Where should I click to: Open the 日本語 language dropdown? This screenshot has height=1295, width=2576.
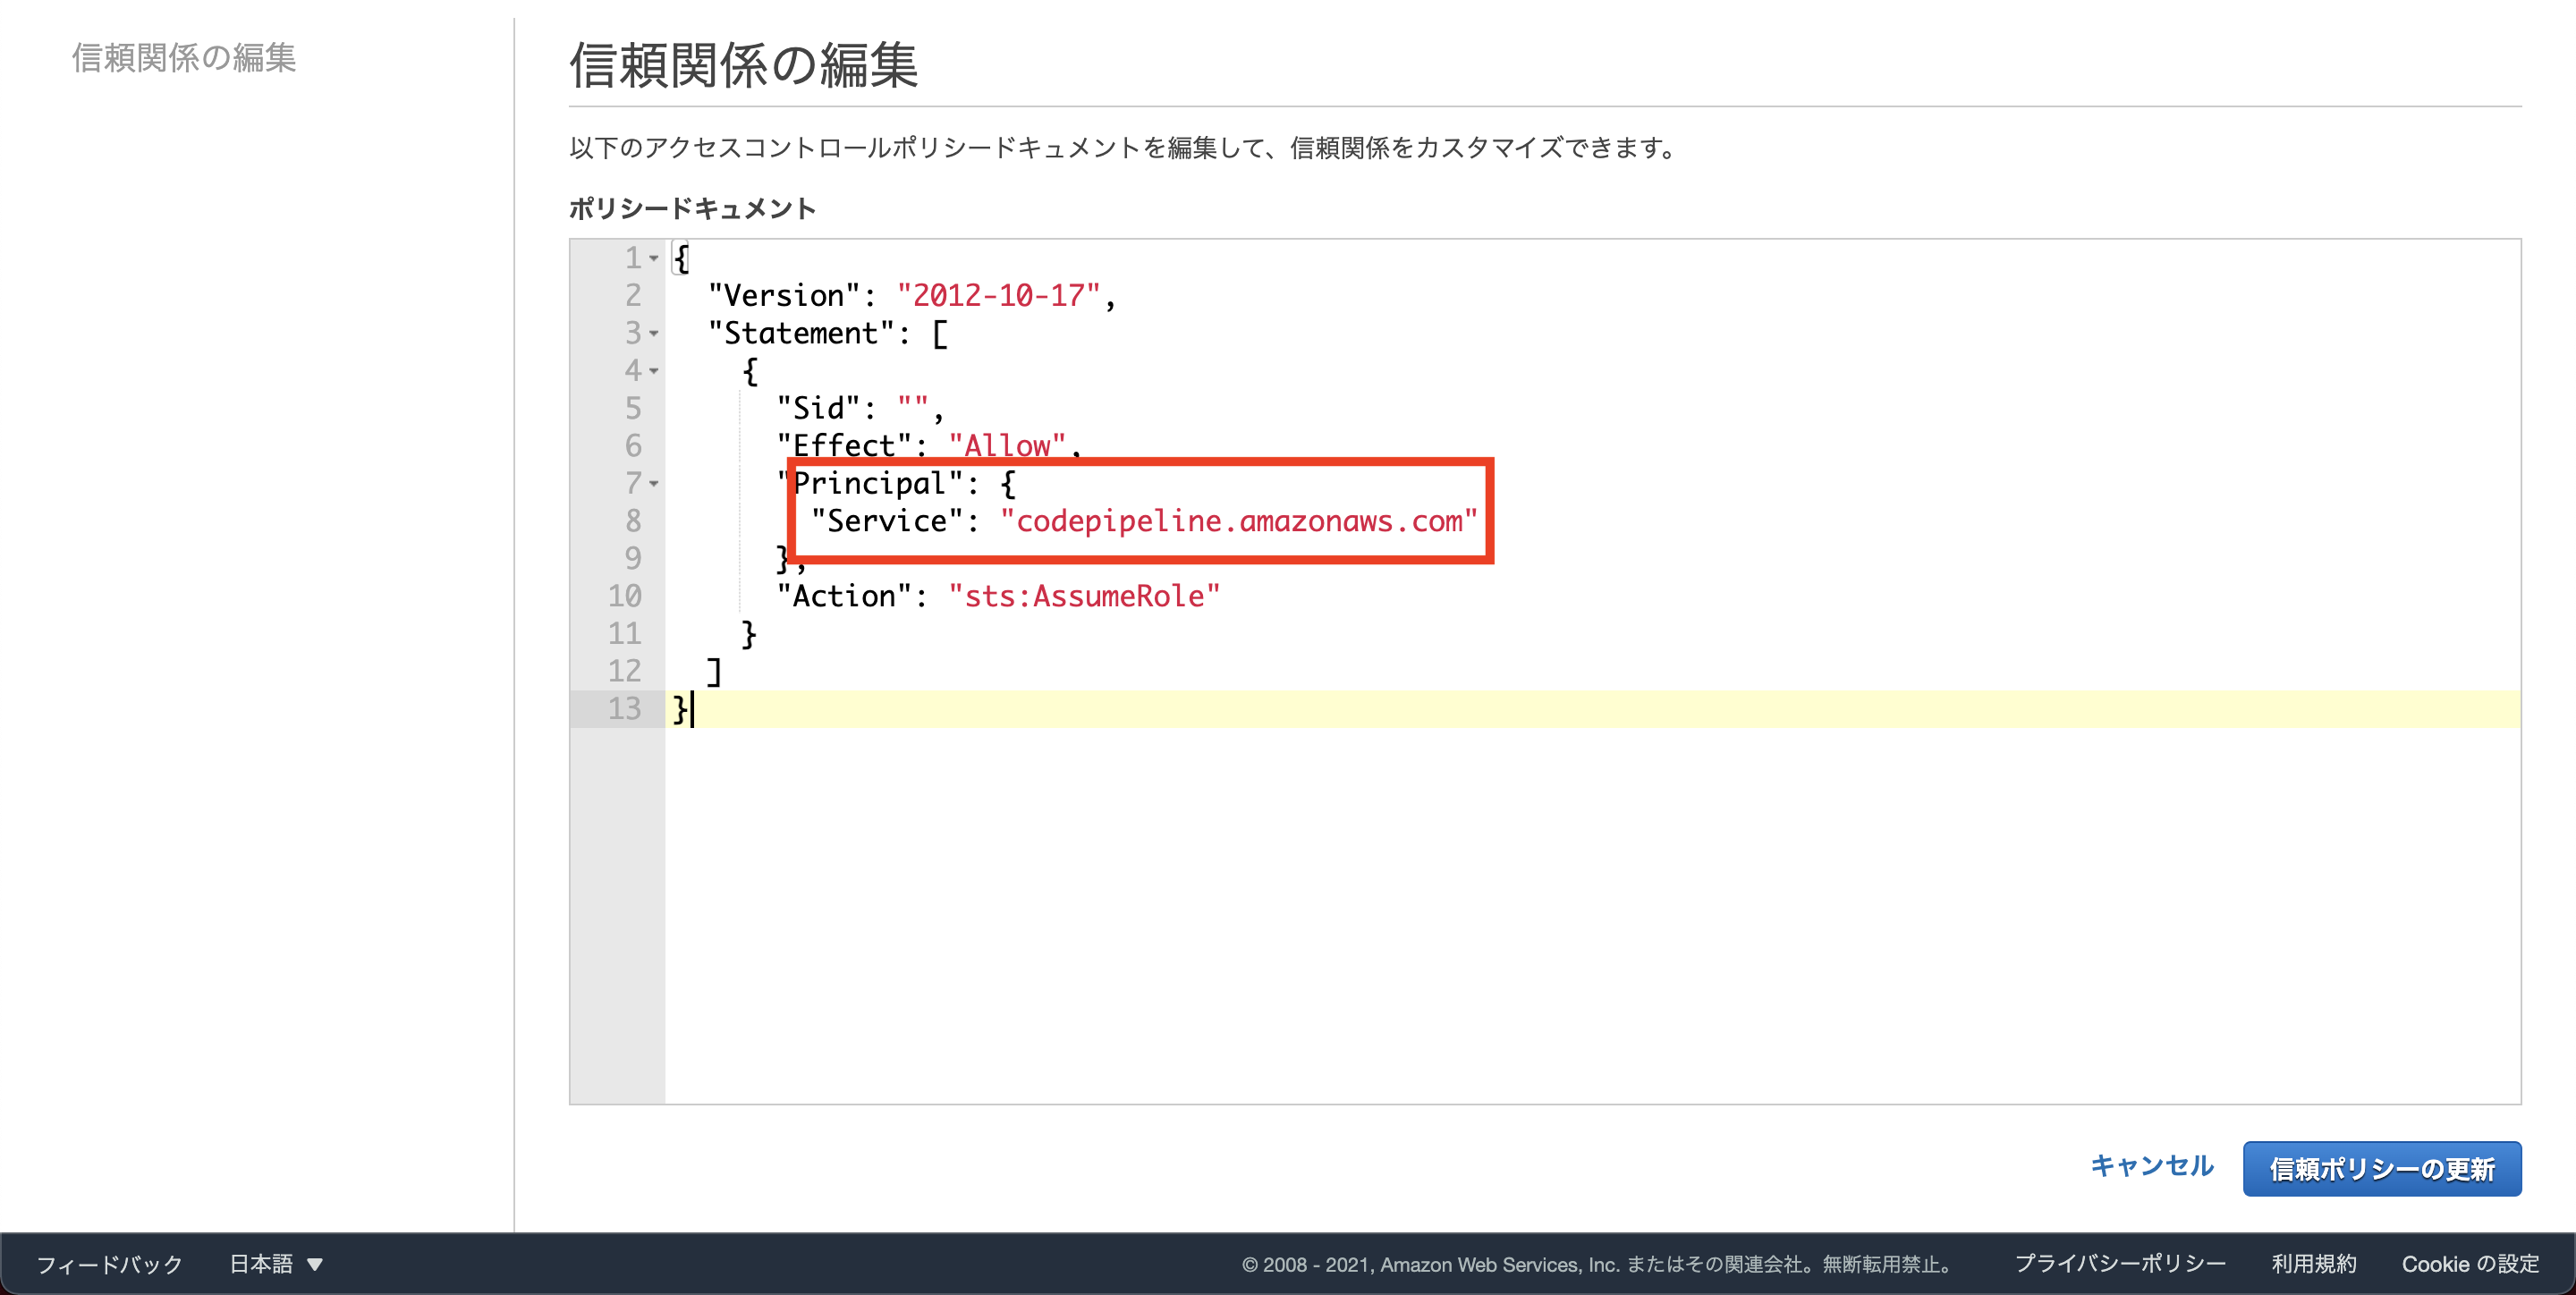276,1263
